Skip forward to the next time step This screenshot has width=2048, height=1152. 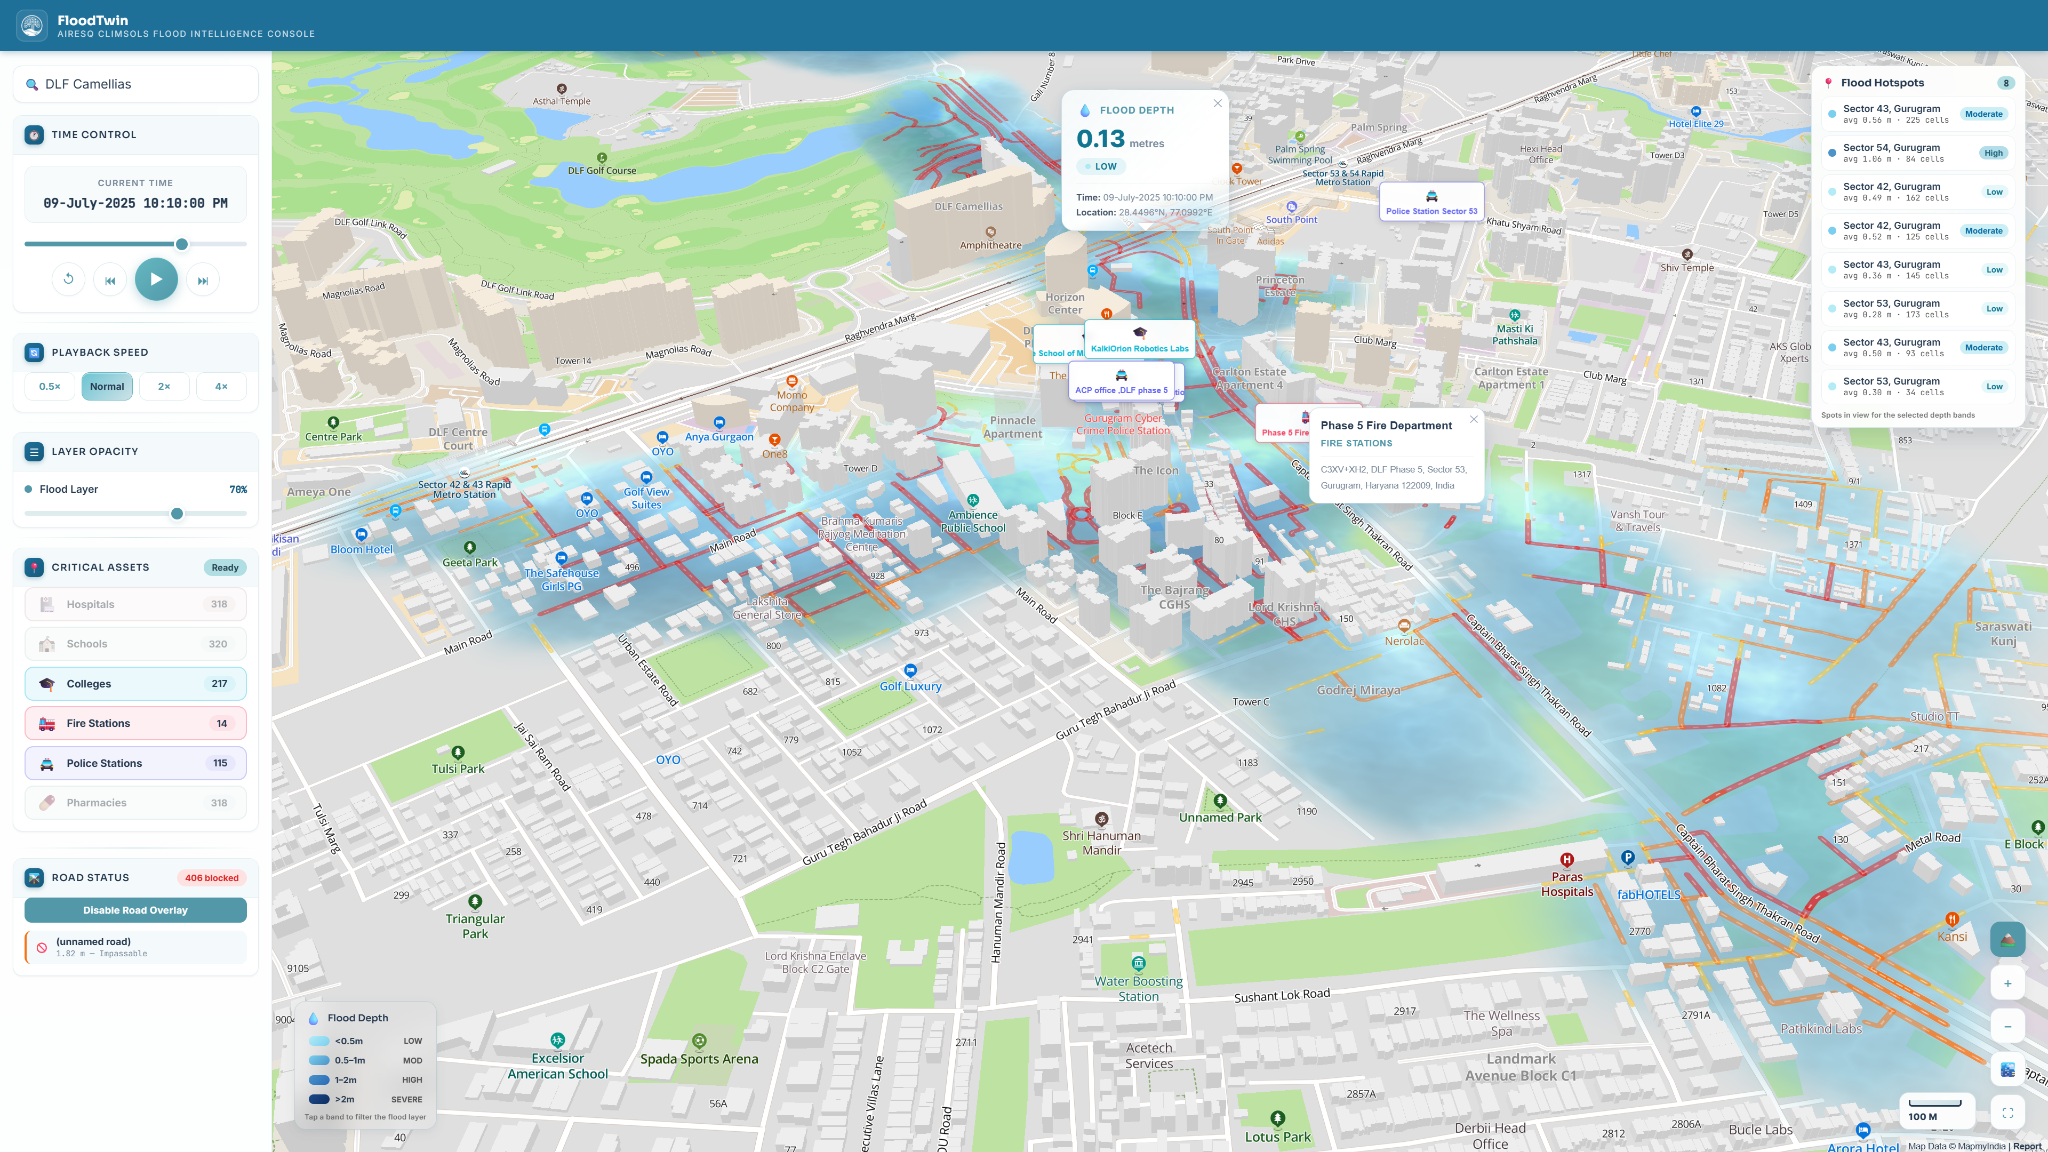tap(203, 280)
